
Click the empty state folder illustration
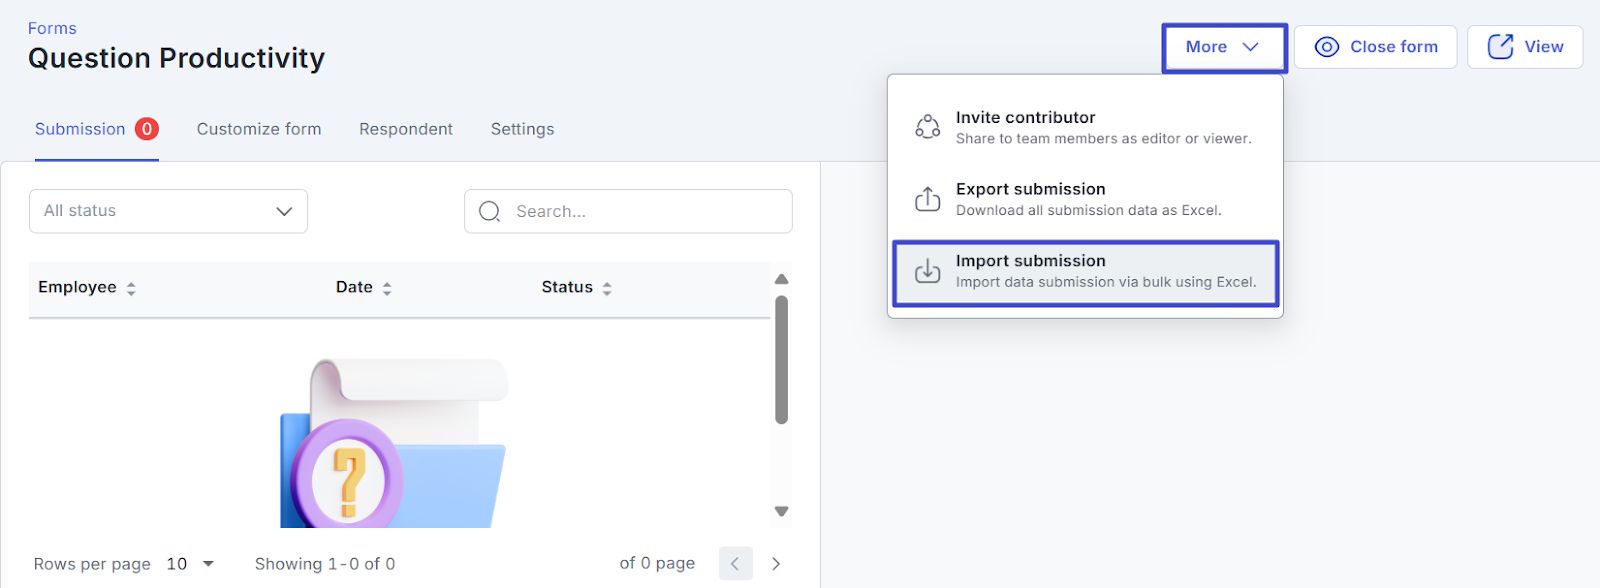(393, 444)
